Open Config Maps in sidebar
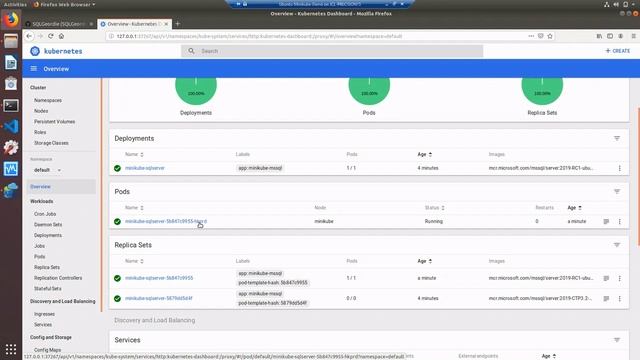The image size is (640, 360). (x=47, y=350)
